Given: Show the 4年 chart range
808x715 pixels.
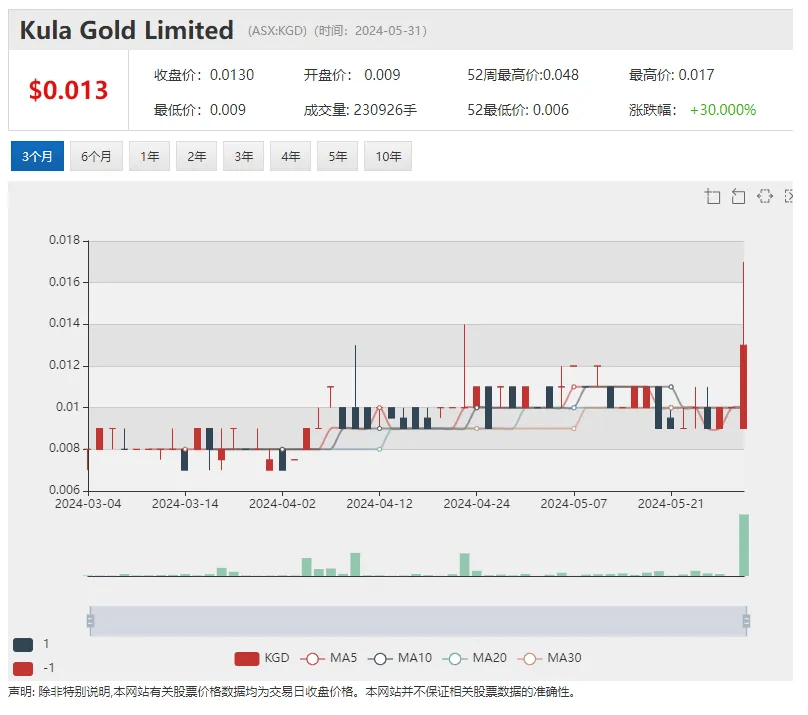Looking at the screenshot, I should [x=290, y=156].
